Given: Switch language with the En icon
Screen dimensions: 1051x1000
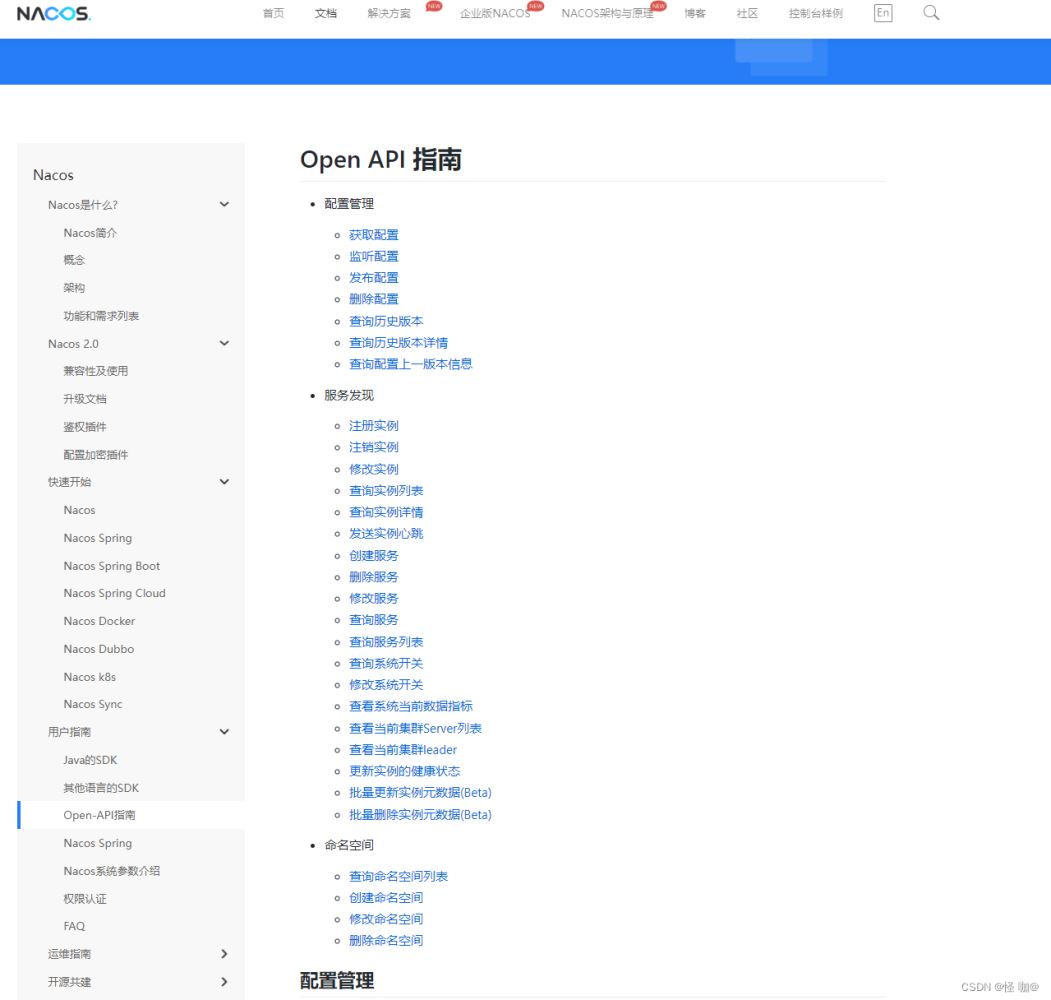Looking at the screenshot, I should pos(882,13).
